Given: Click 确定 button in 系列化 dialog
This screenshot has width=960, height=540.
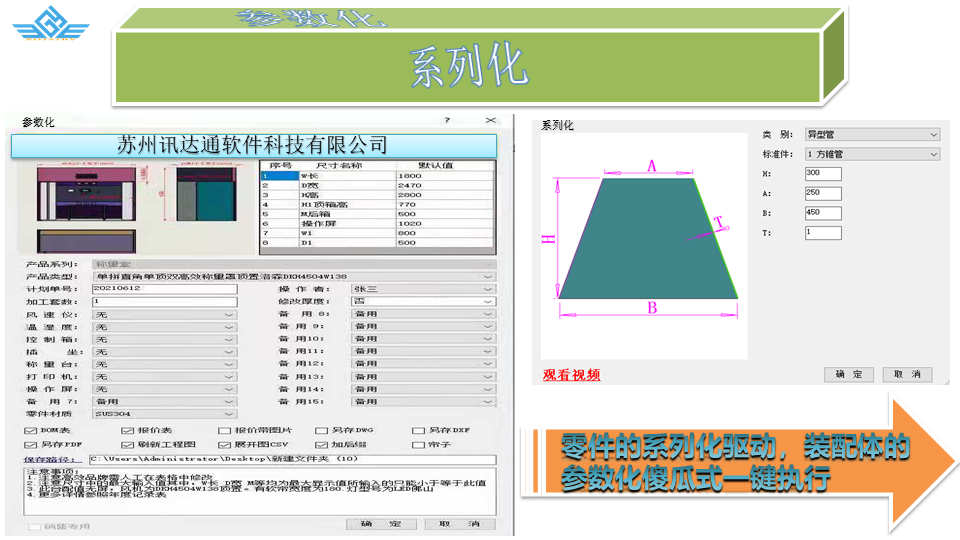Looking at the screenshot, I should tap(849, 374).
